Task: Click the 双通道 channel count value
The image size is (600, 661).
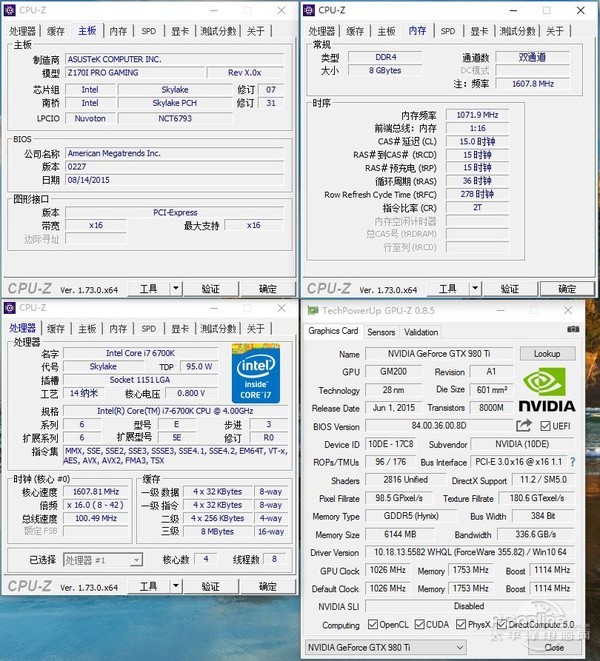Action: pyautogui.click(x=533, y=57)
